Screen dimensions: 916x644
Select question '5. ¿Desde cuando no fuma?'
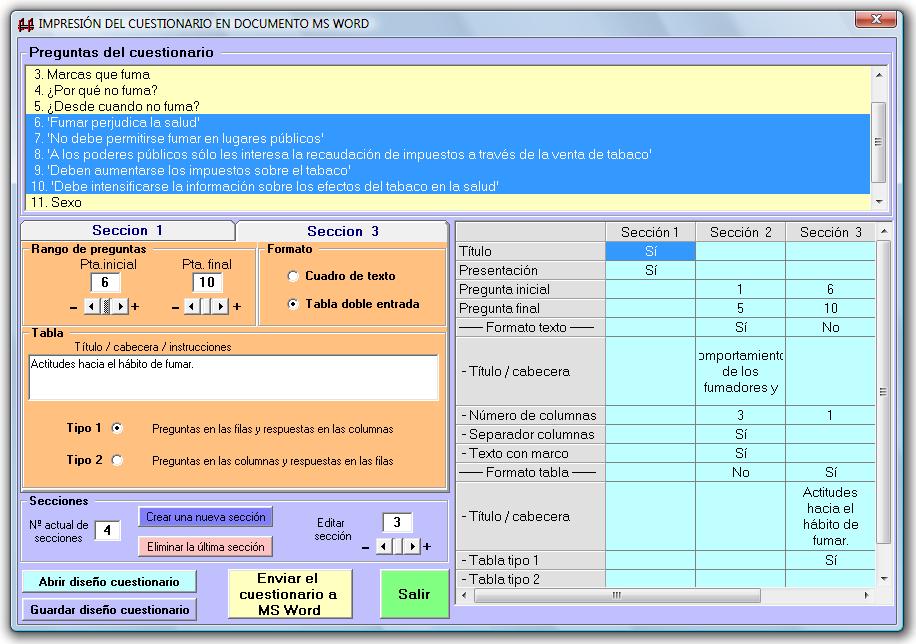(x=447, y=106)
